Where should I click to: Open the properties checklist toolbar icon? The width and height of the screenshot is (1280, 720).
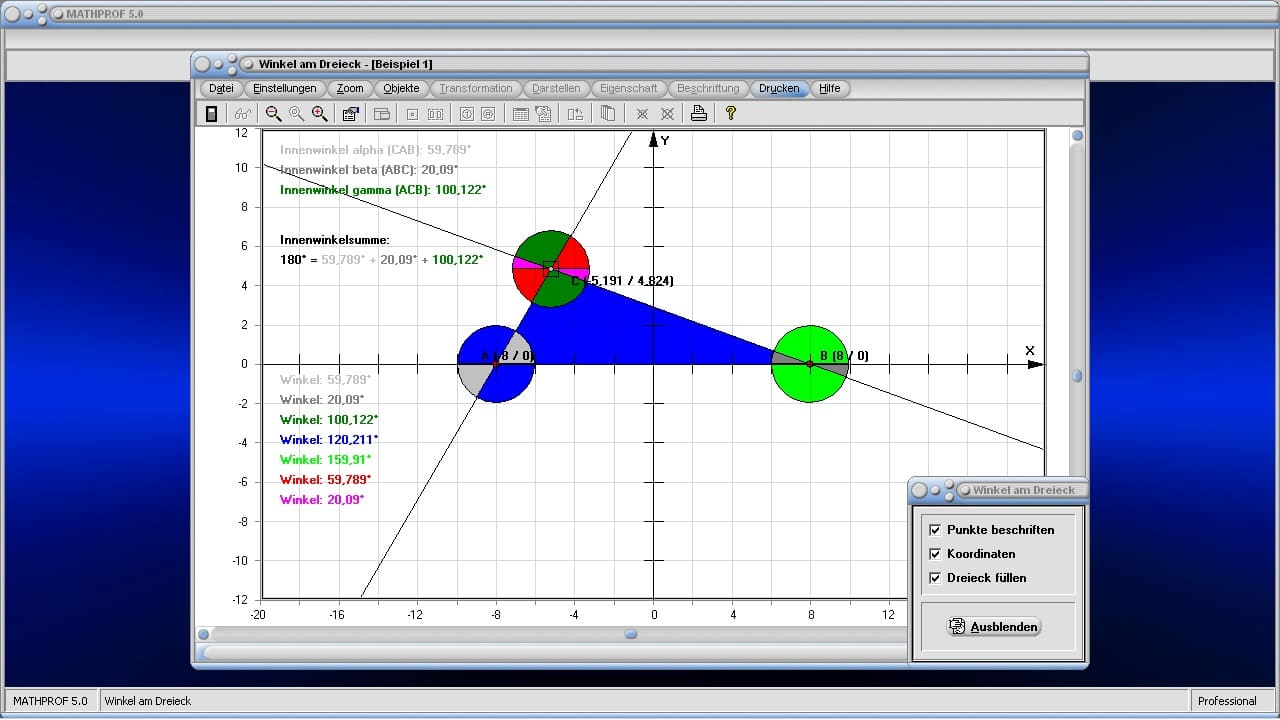tap(351, 114)
